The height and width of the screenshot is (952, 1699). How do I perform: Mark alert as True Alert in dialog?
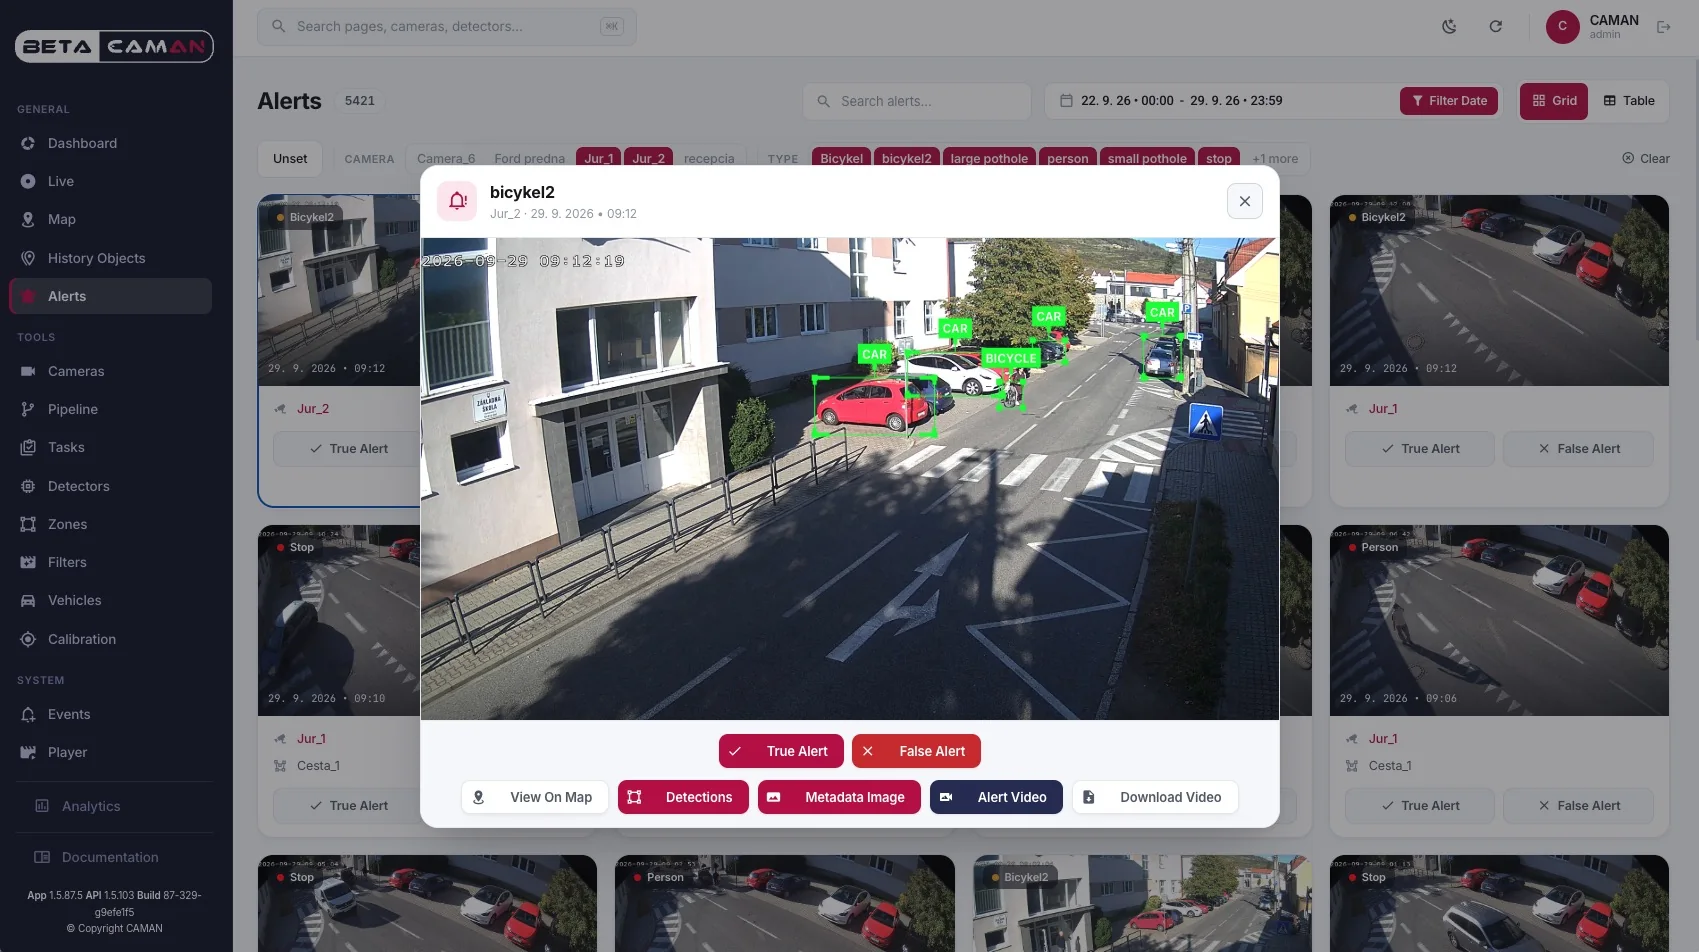coord(780,751)
